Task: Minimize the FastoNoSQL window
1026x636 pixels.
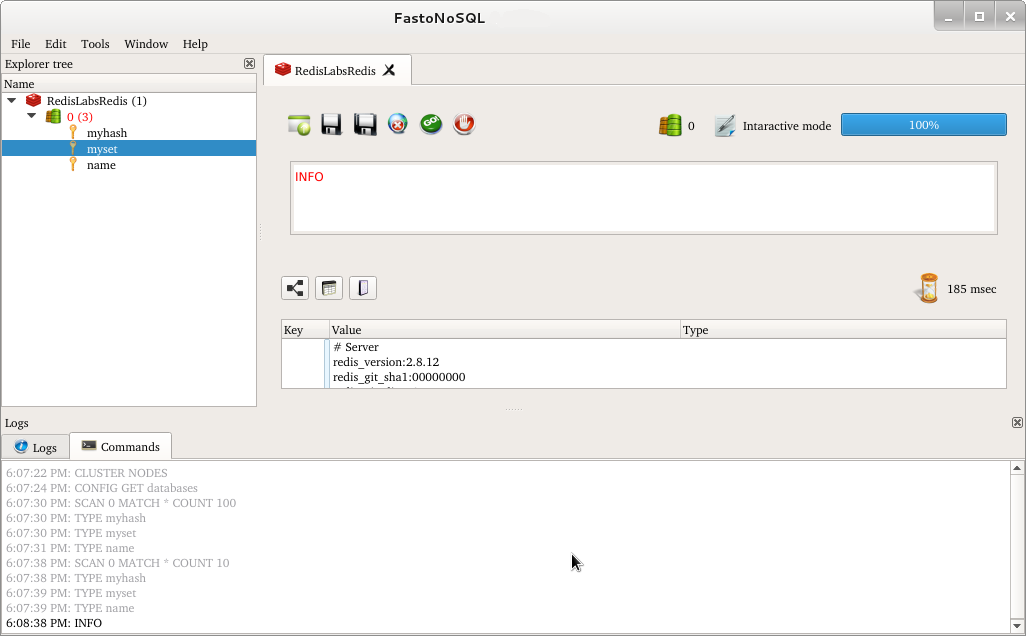Action: tap(948, 17)
